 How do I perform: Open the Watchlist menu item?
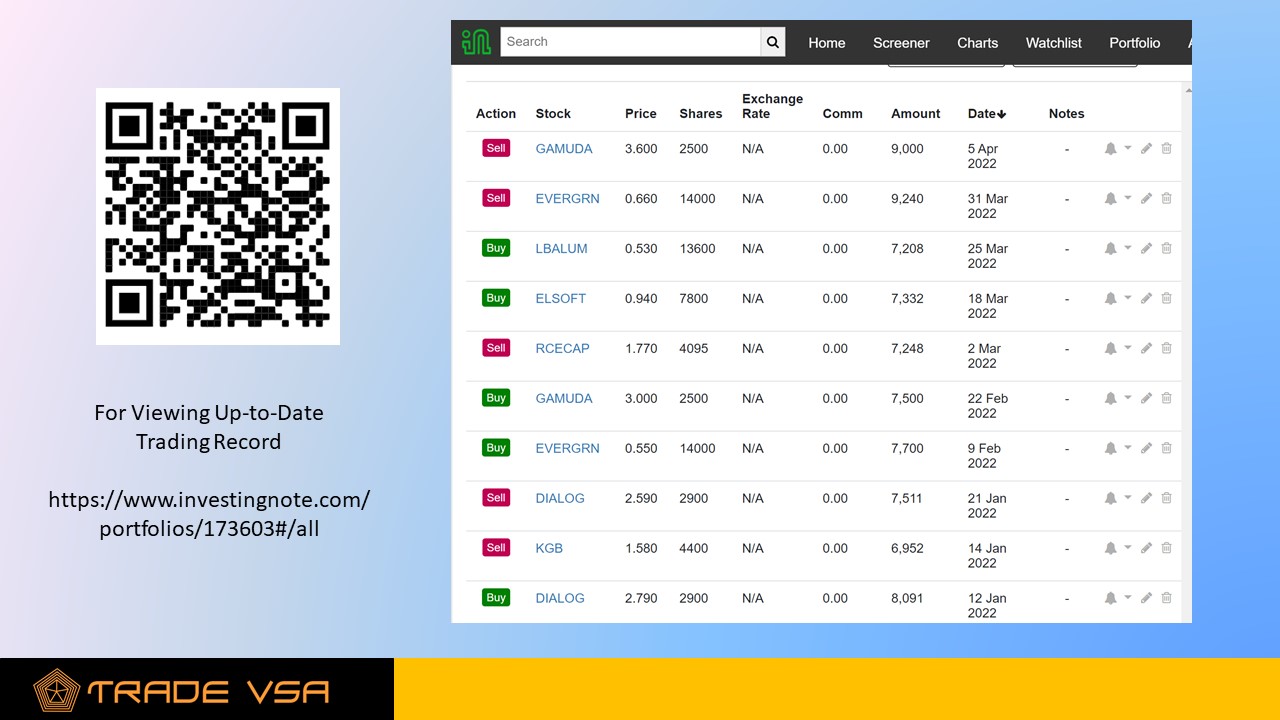tap(1054, 43)
